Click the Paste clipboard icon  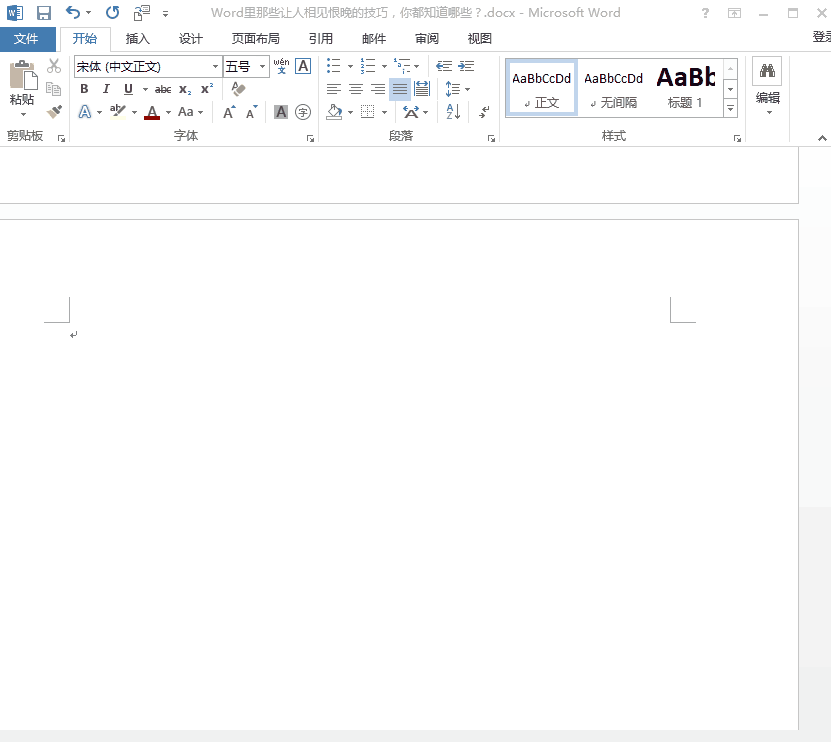tap(23, 75)
